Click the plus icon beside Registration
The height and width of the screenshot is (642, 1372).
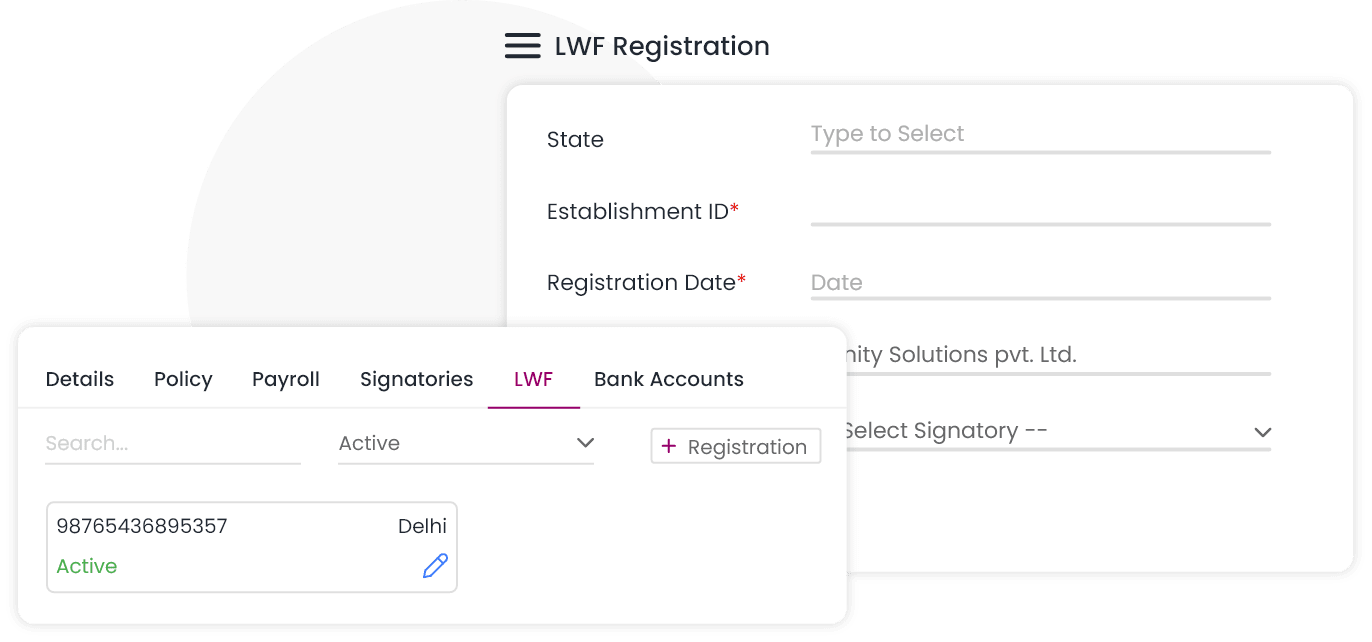coord(670,446)
